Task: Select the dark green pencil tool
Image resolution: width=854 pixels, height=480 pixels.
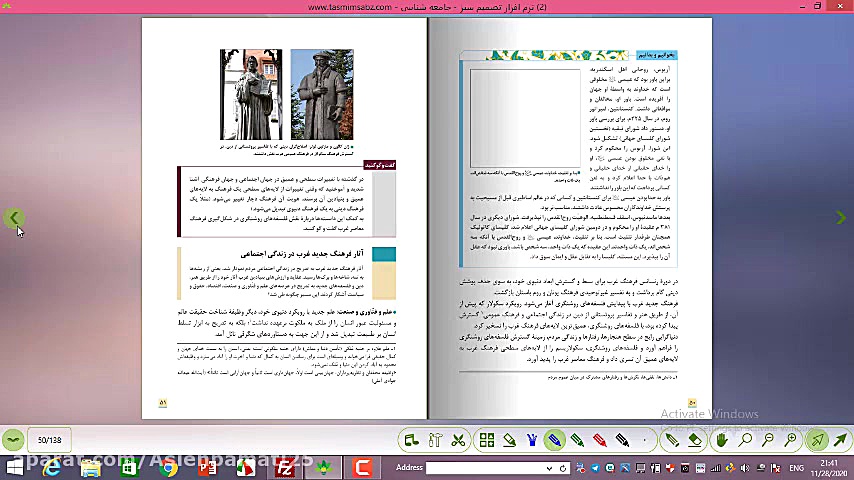Action: (x=672, y=440)
